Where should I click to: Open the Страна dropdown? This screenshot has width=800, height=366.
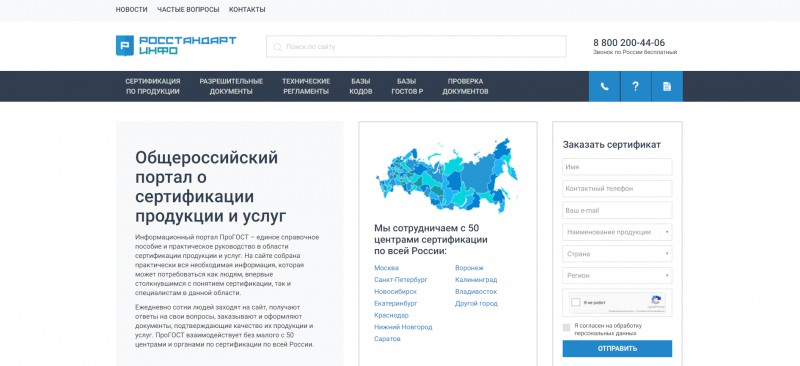coord(617,254)
